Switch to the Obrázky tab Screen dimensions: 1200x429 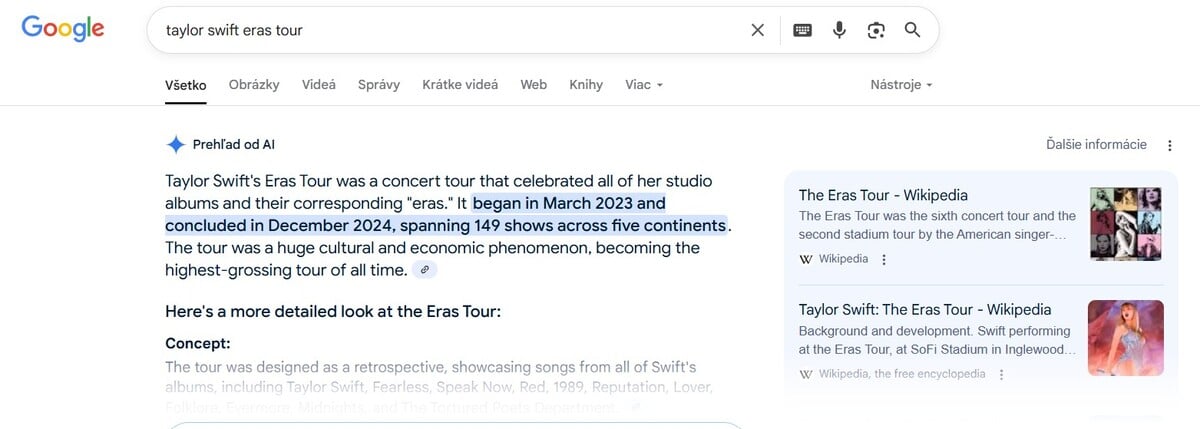(254, 85)
